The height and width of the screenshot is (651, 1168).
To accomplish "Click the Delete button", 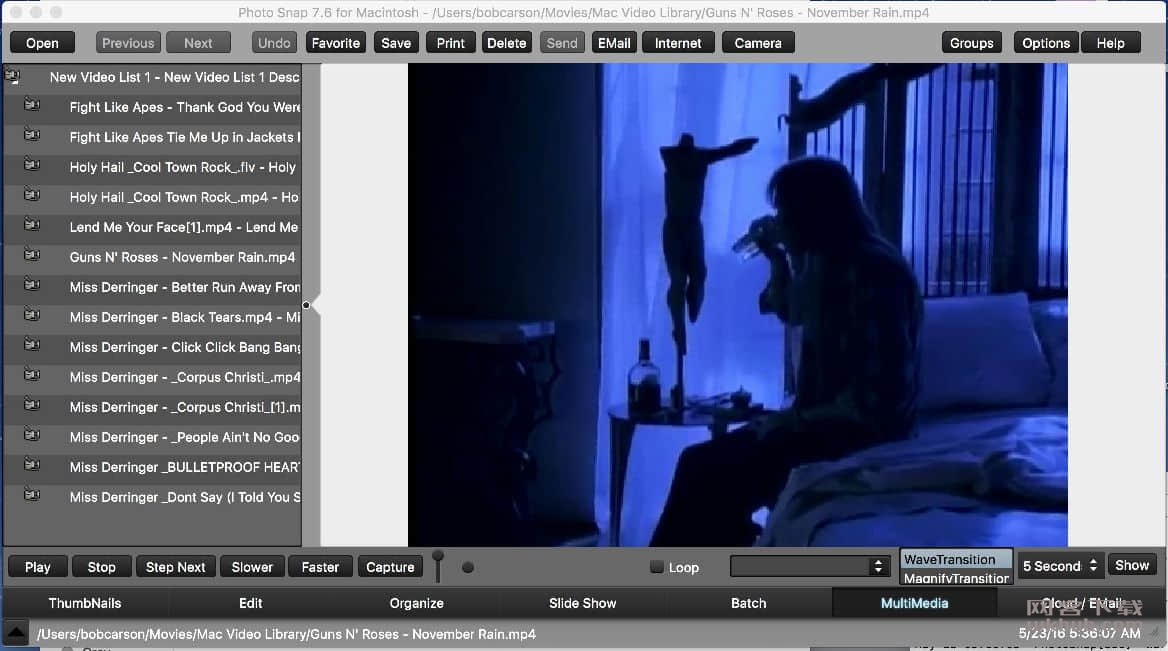I will pos(507,43).
